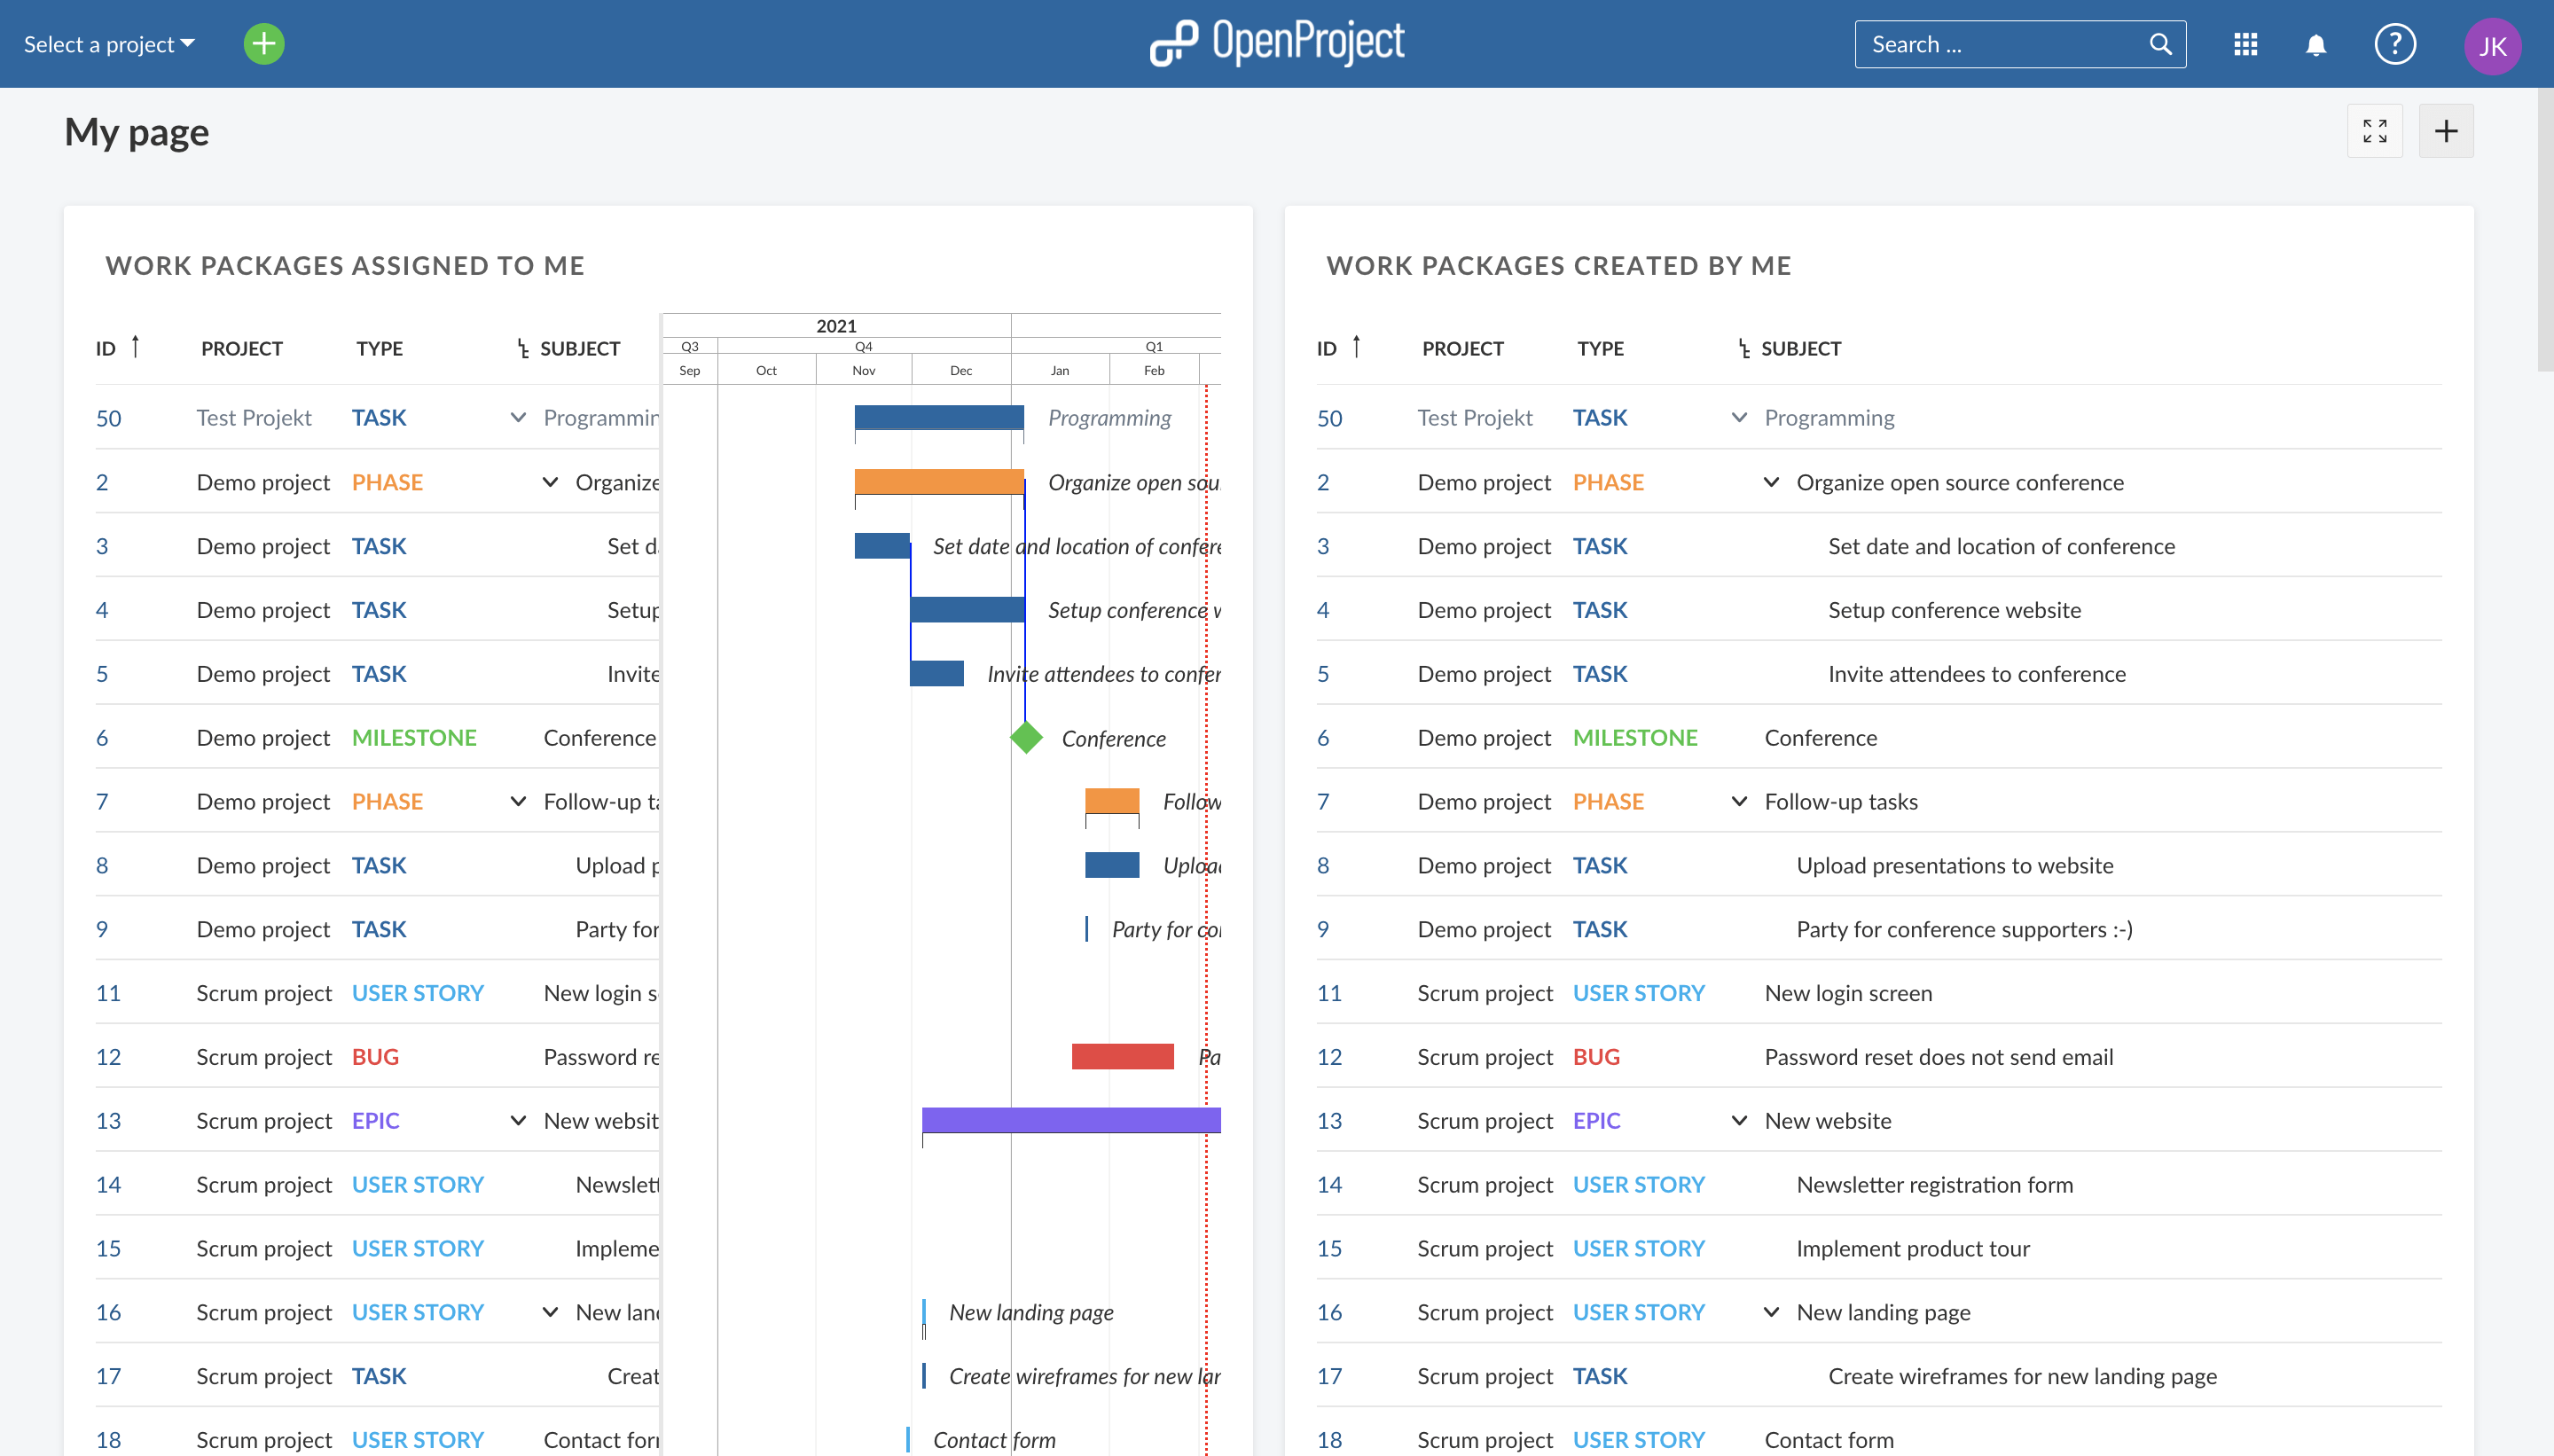Expand the Phase row 2 in left panel

[x=549, y=481]
